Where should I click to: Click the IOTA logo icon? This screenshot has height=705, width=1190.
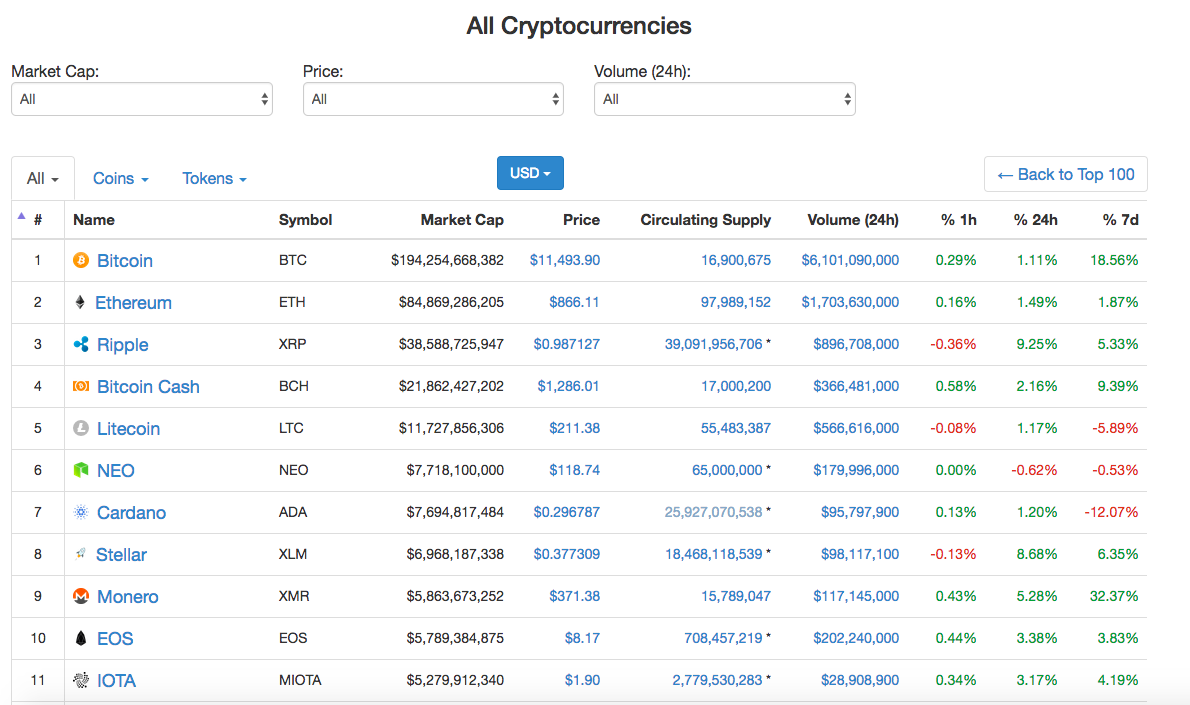tap(80, 680)
